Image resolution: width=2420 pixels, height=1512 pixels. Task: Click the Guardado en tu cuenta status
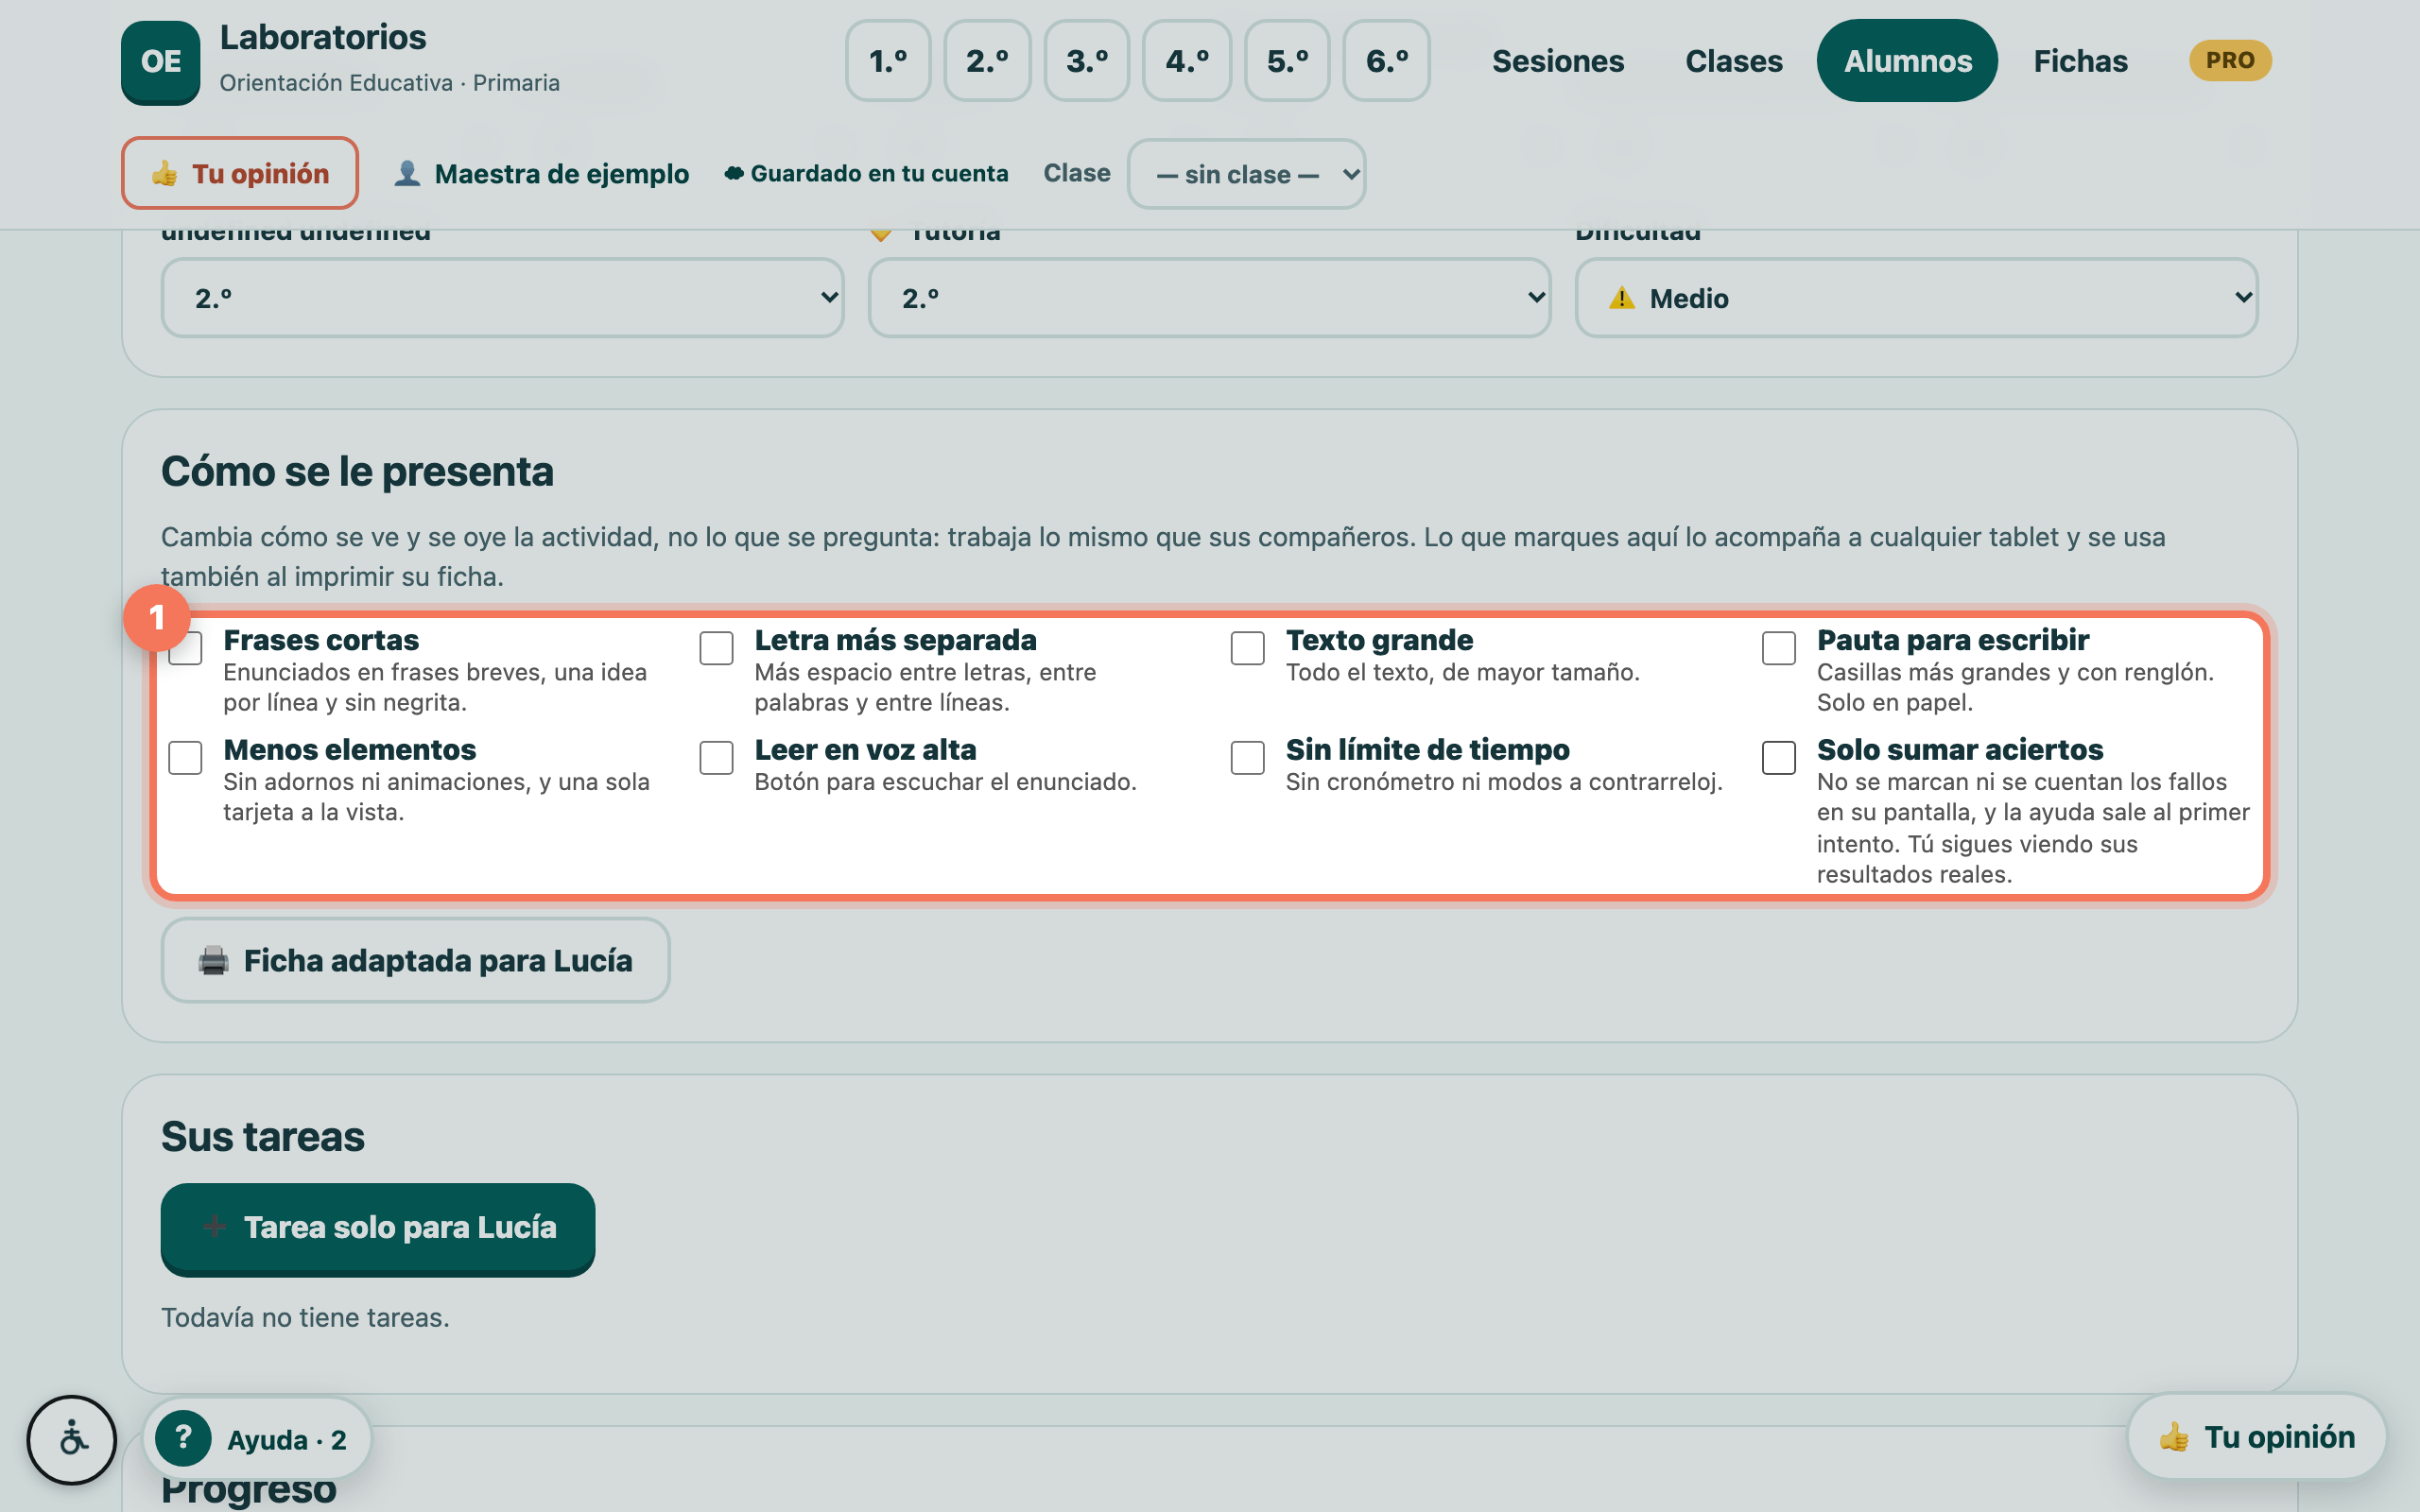point(866,173)
